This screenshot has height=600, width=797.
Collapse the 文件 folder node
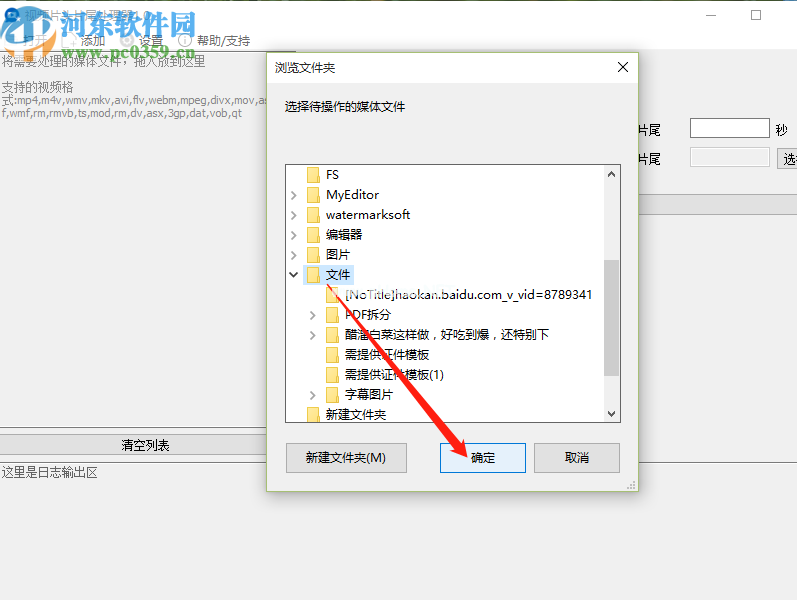(x=294, y=275)
